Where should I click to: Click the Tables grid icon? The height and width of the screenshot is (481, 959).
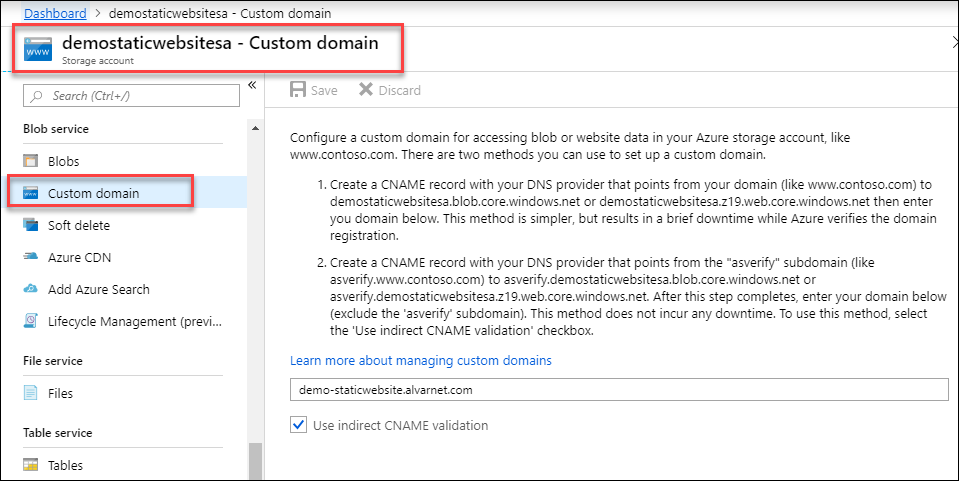(x=31, y=465)
